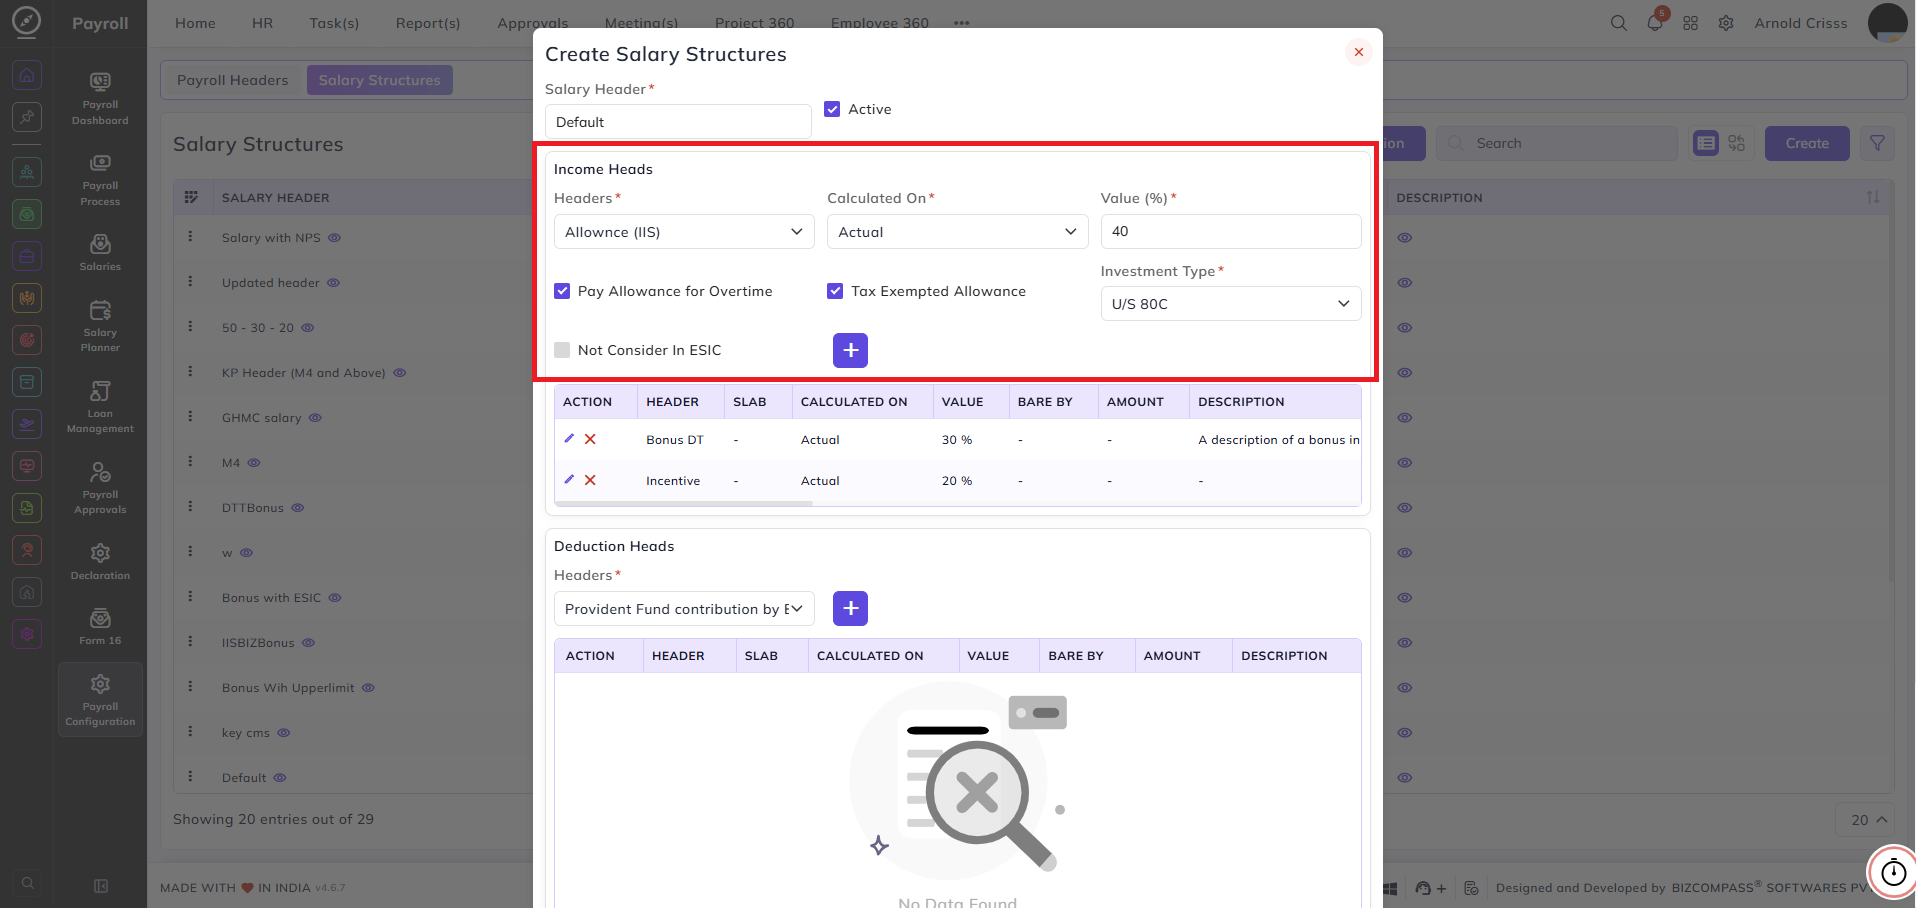
Task: Uncheck the Active checkbox
Action: pyautogui.click(x=832, y=109)
